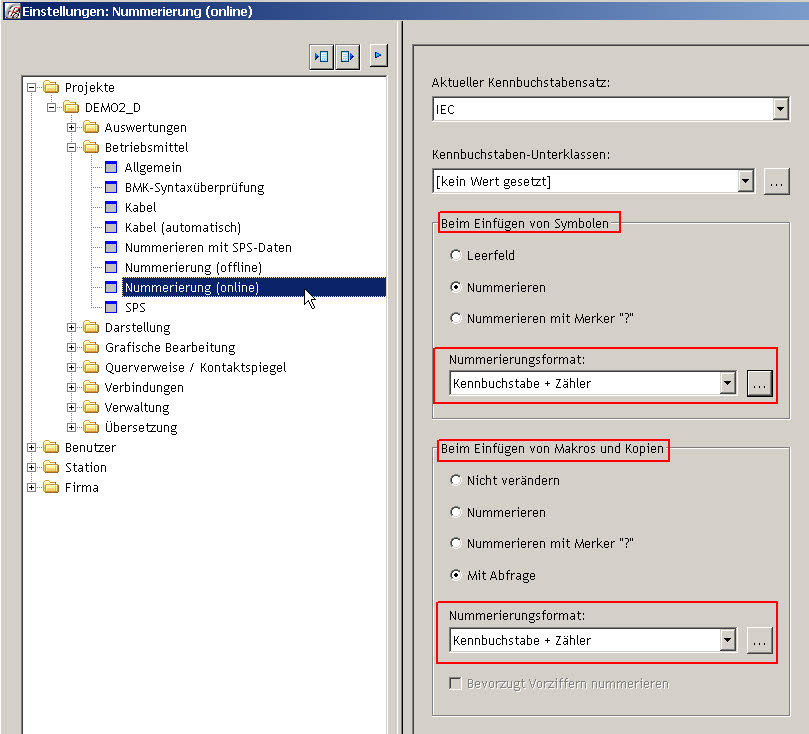809x734 pixels.
Task: Click the Projekte folder icon
Action: point(51,87)
